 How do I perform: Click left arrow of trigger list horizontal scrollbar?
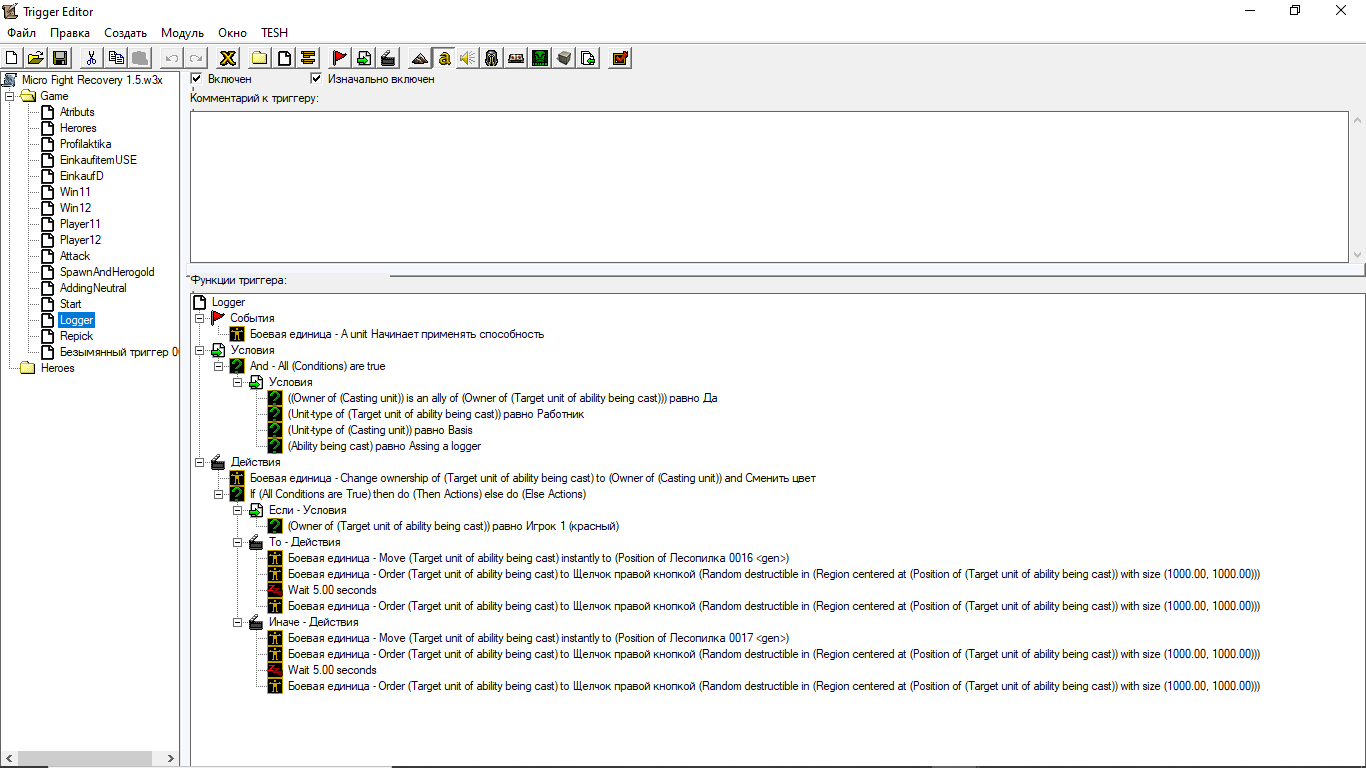tap(9, 759)
